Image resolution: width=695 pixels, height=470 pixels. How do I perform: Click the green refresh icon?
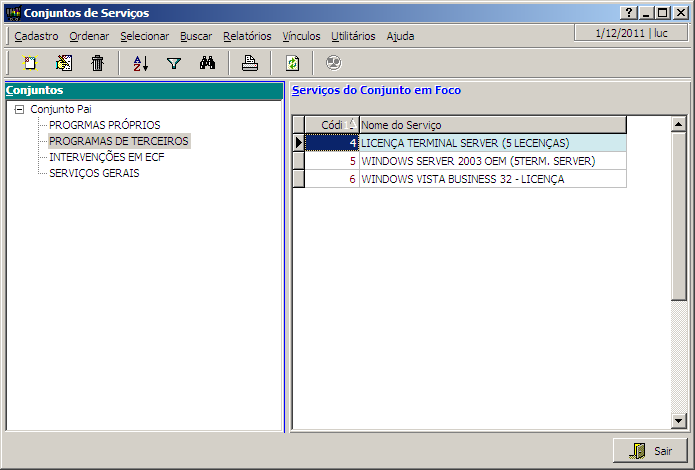tap(292, 63)
